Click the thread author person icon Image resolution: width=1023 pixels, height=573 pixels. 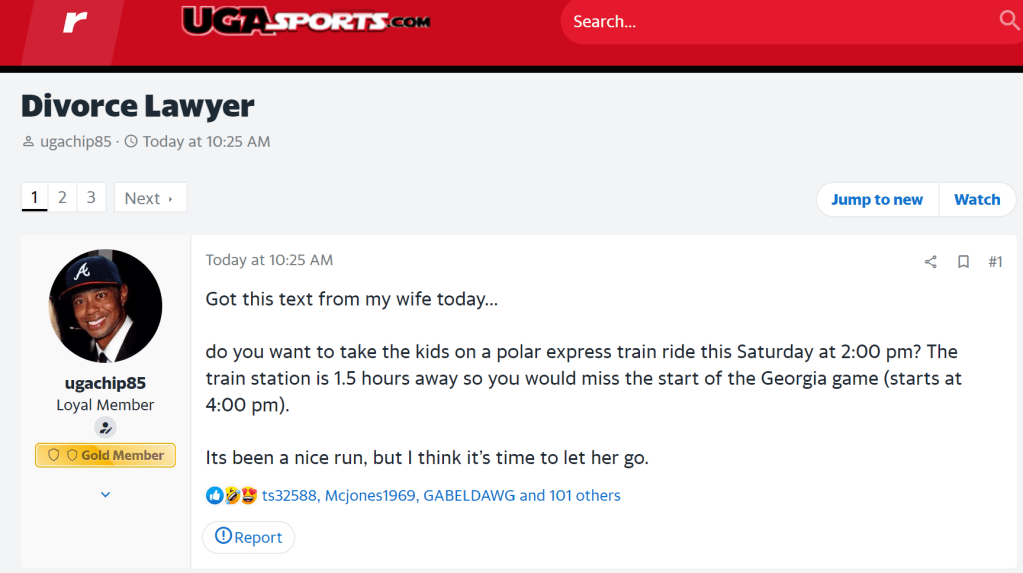click(x=28, y=142)
